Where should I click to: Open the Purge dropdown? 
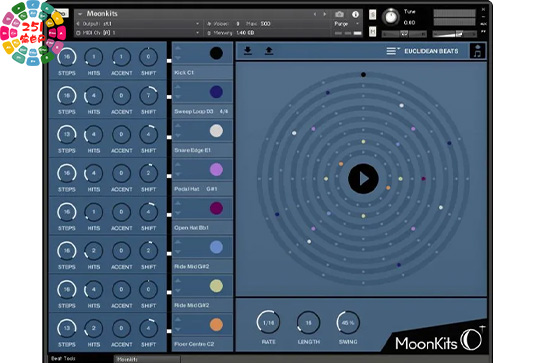point(346,24)
